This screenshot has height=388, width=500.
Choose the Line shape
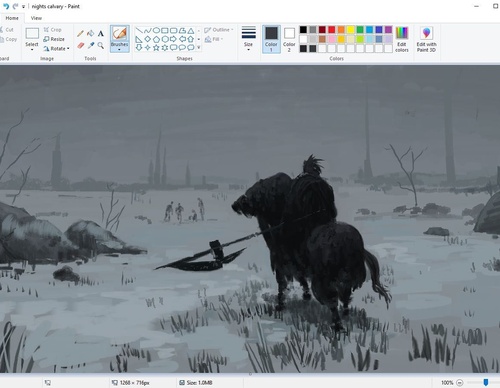[x=139, y=31]
